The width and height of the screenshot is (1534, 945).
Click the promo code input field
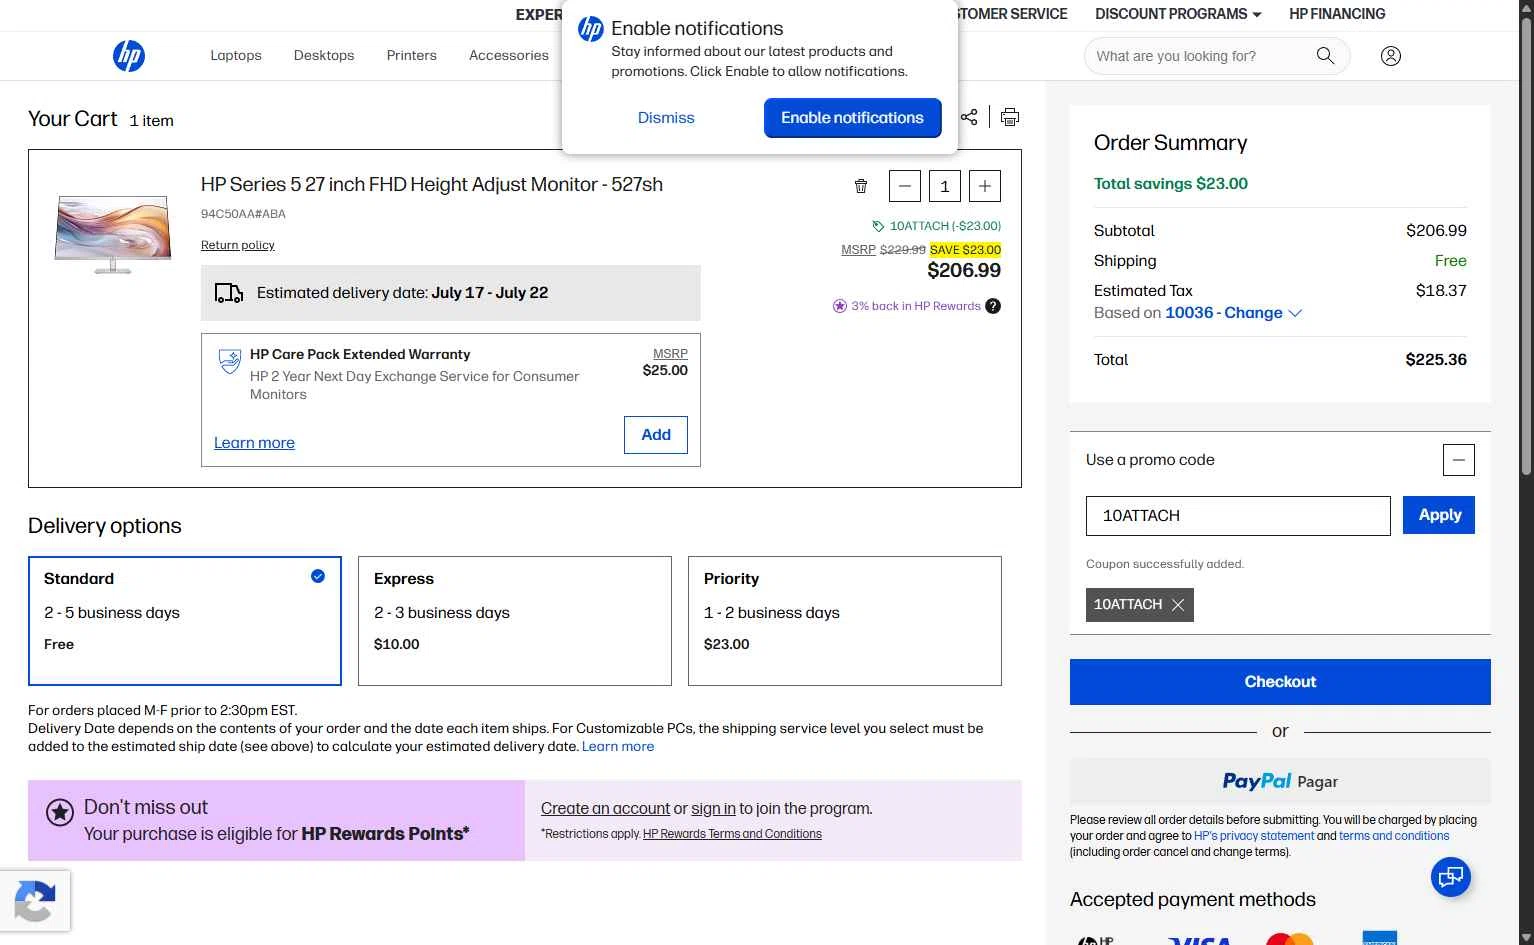pyautogui.click(x=1238, y=516)
